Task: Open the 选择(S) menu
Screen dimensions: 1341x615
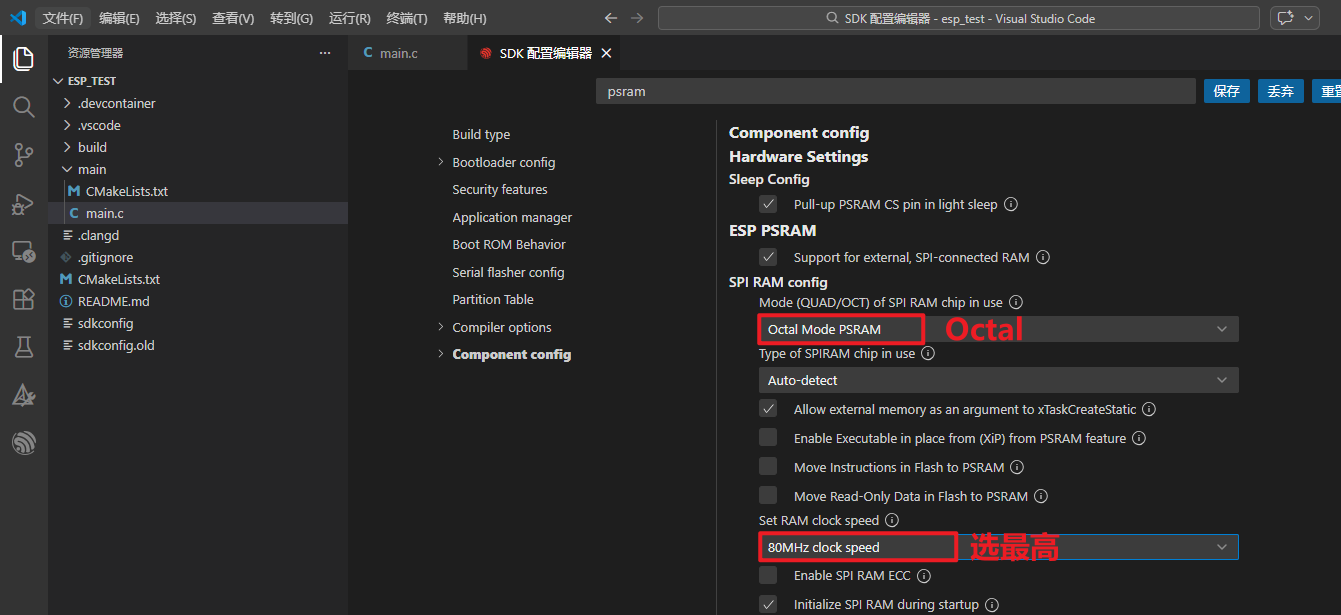Action: pyautogui.click(x=176, y=18)
